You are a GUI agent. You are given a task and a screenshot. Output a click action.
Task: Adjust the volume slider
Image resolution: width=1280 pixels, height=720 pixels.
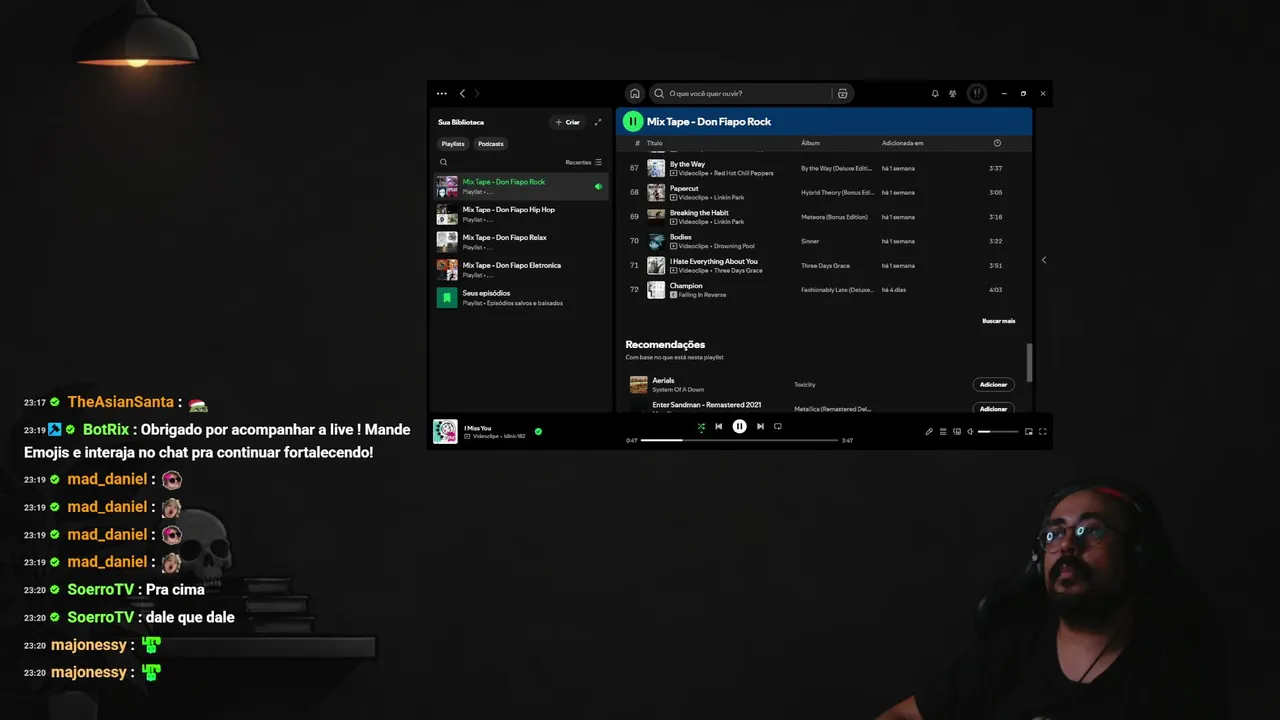[x=998, y=432]
